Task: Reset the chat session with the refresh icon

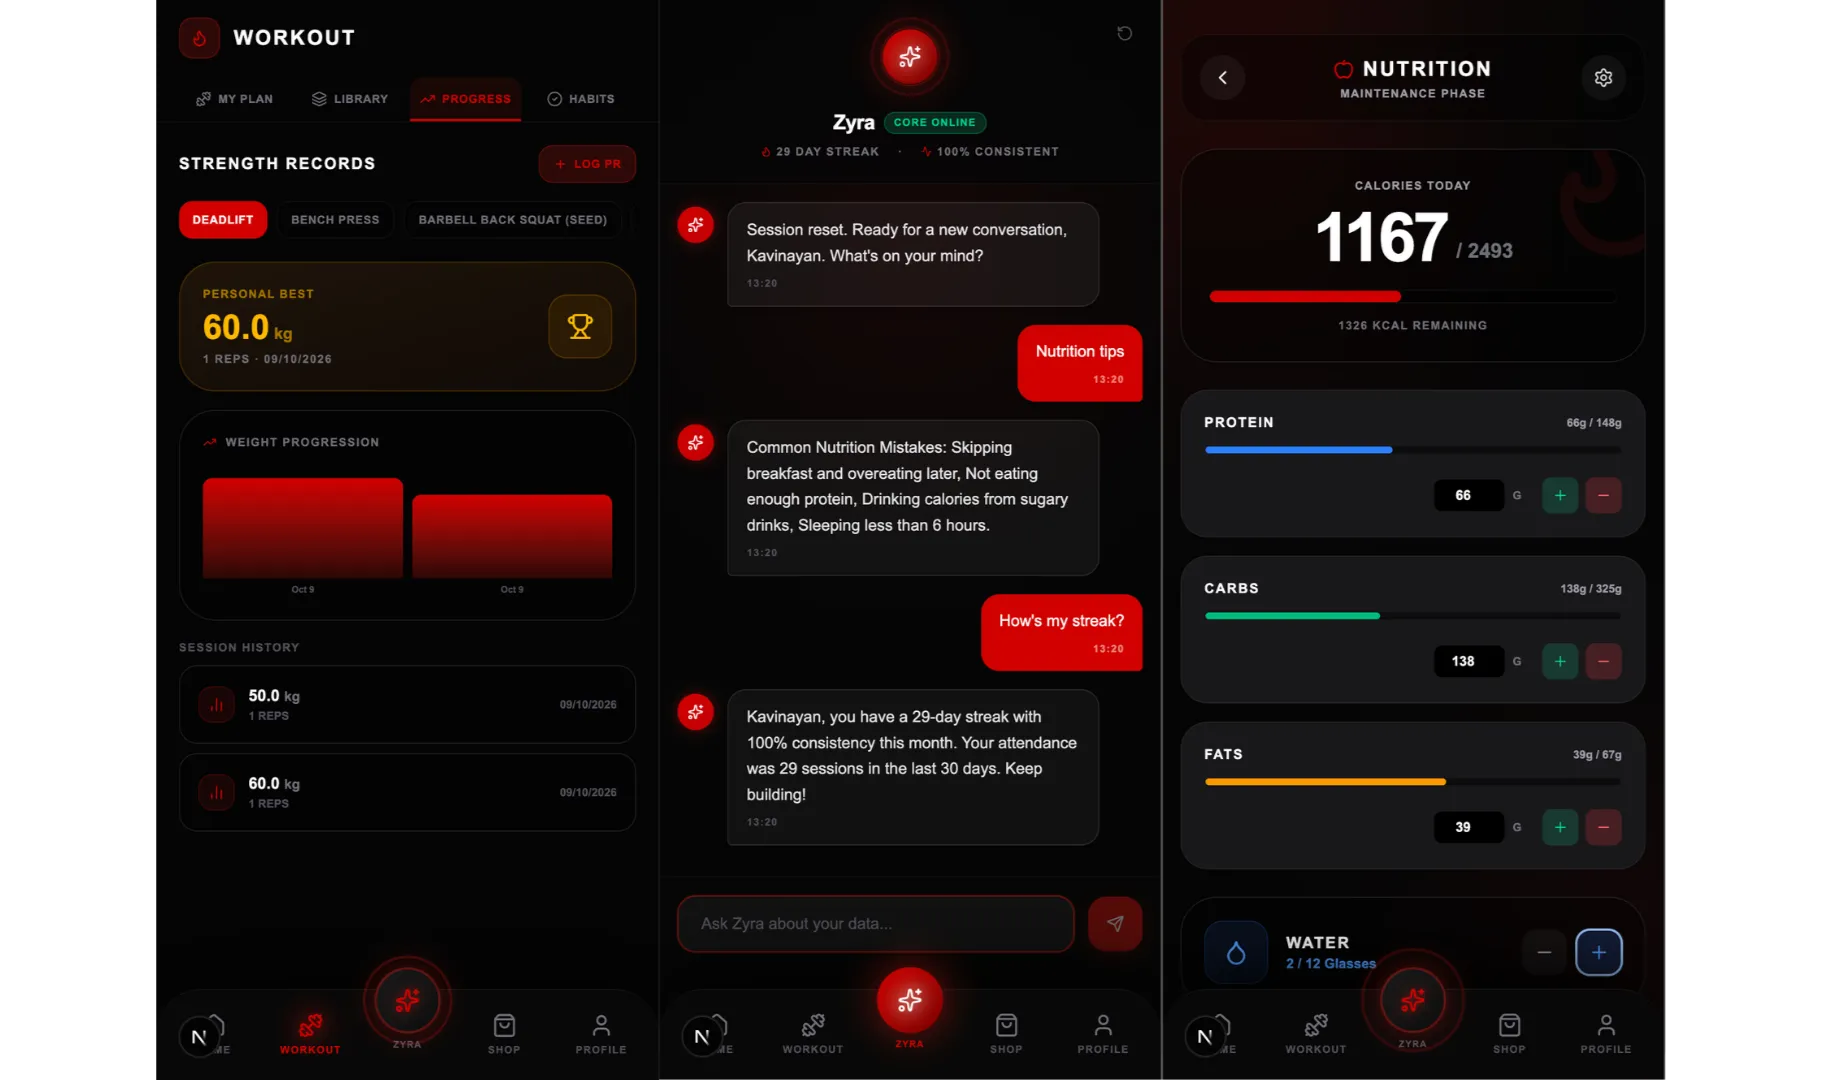Action: (x=1124, y=33)
